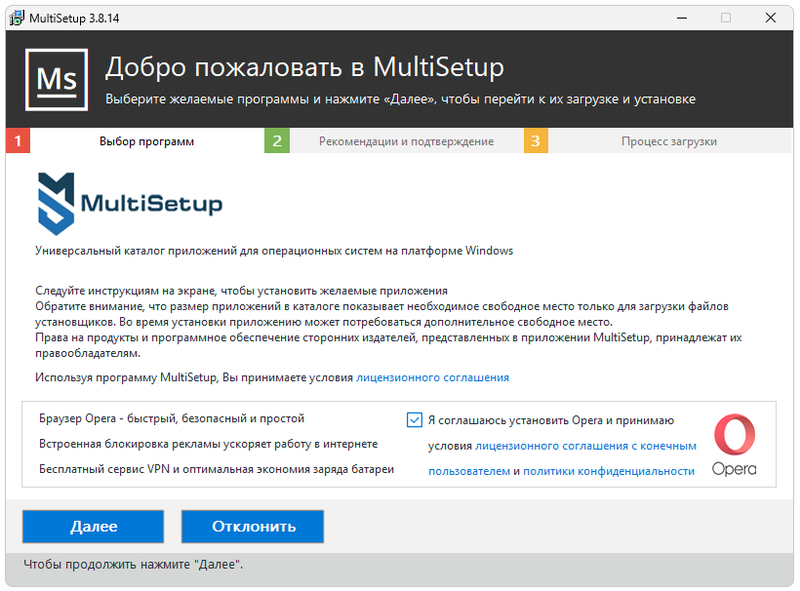Click the 'Бесплатный сервис VPN' description line
Screen dimensions: 800x591
pos(216,469)
